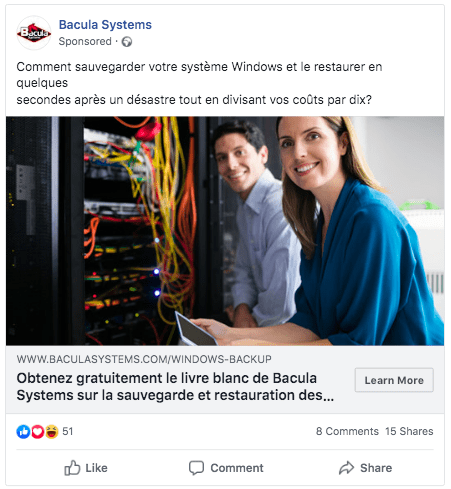
Task: Click the headline about Bacula's free white paper ("livre blanc")
Action: [175, 387]
